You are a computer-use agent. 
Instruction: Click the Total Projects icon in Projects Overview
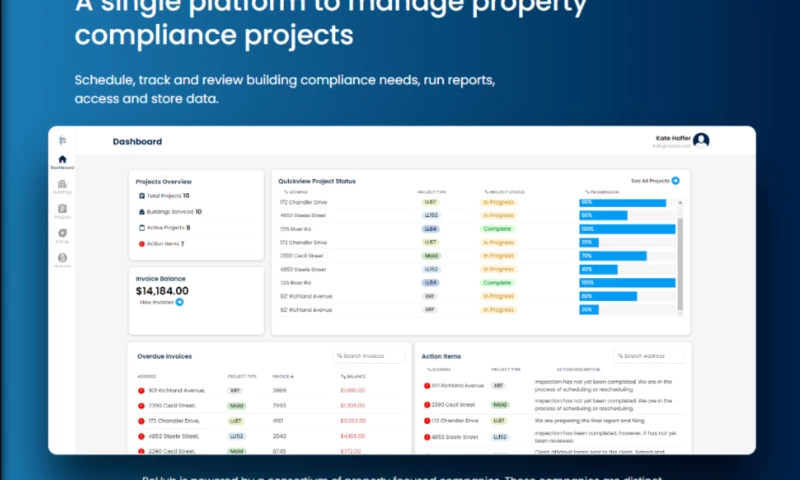142,196
